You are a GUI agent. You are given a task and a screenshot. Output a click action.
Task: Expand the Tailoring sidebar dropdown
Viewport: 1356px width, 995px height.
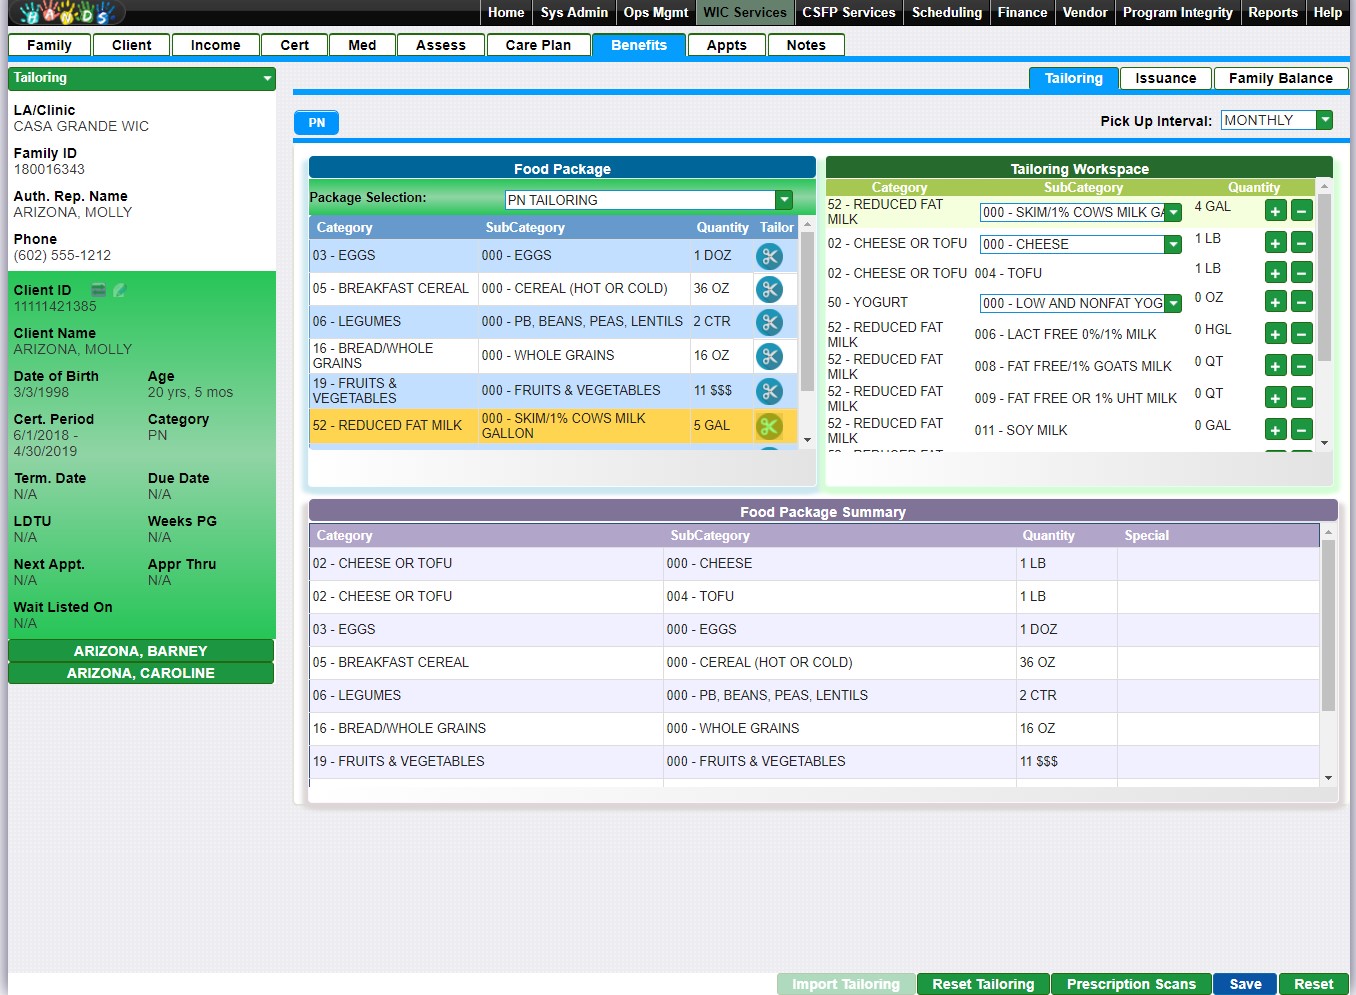coord(267,78)
